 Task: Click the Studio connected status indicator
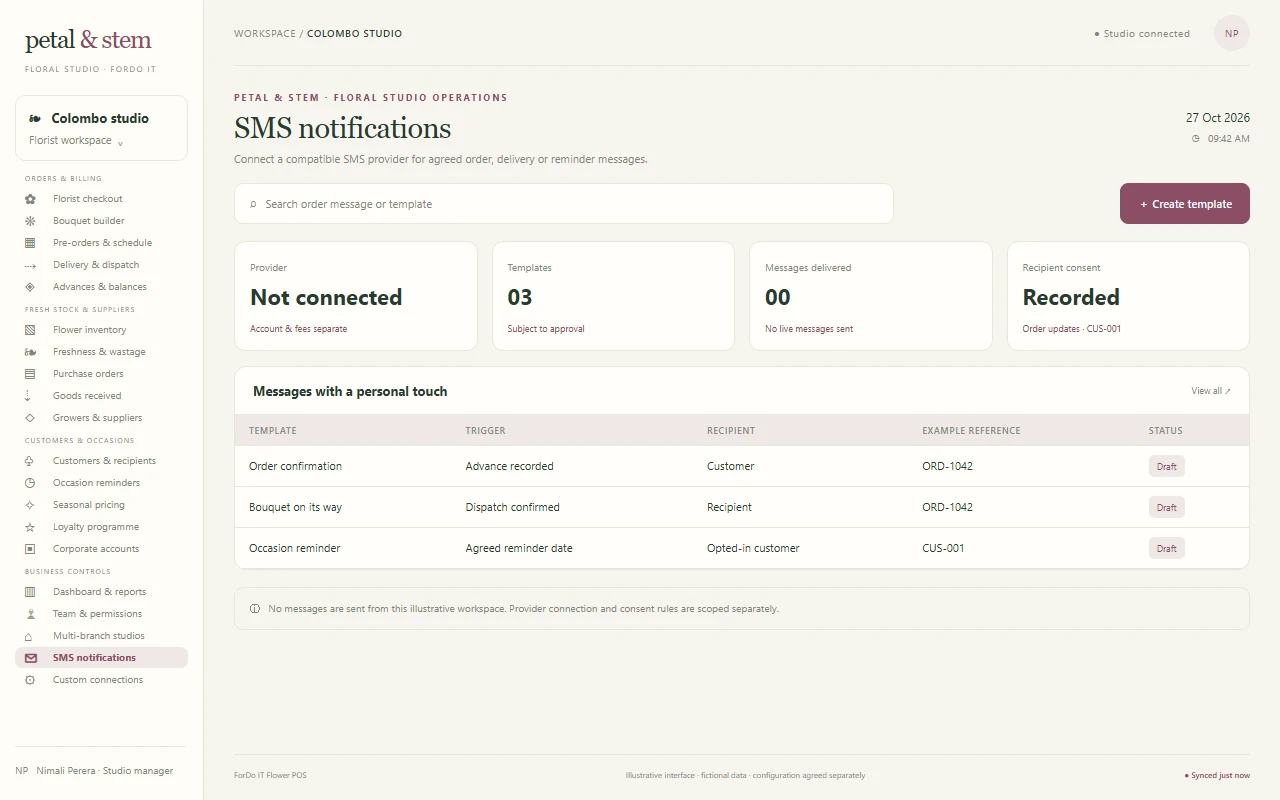pos(1142,34)
